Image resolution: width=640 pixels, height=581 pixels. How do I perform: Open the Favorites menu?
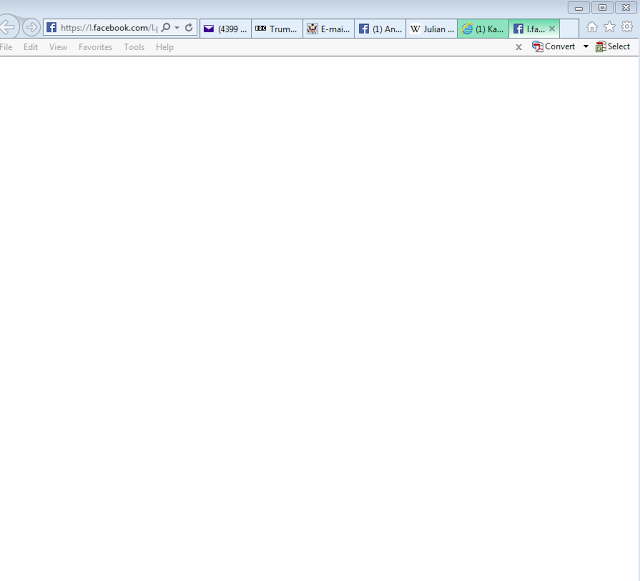[95, 47]
